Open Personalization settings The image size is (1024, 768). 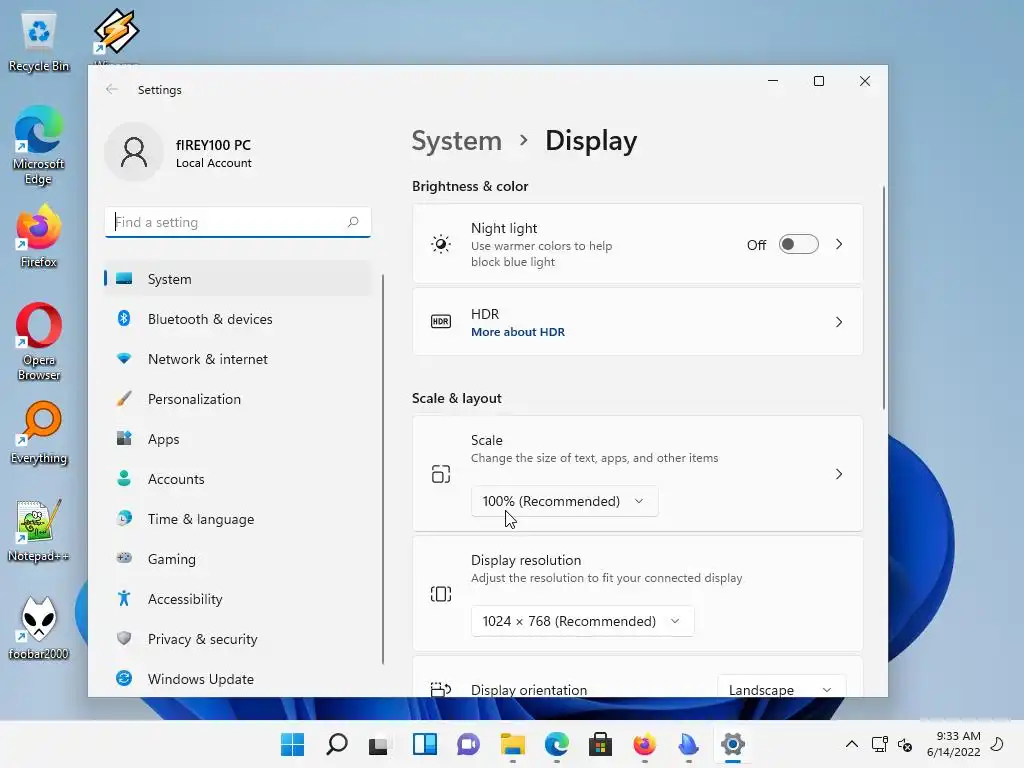pyautogui.click(x=238, y=399)
